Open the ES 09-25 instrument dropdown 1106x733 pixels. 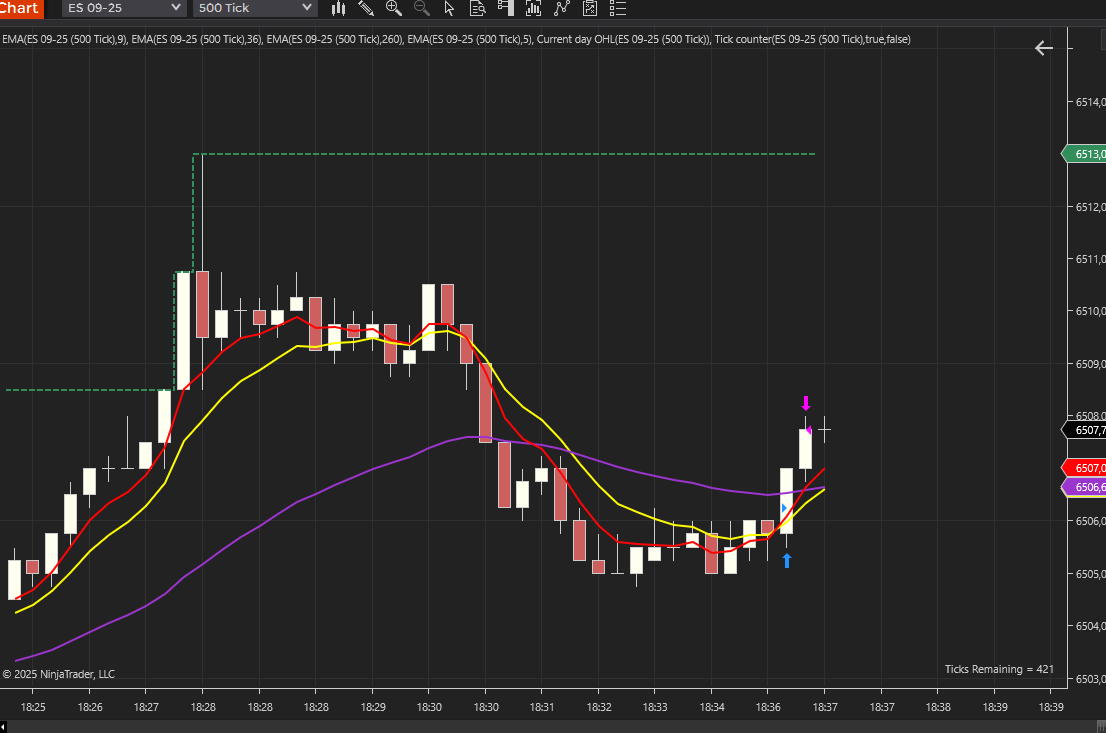point(123,8)
